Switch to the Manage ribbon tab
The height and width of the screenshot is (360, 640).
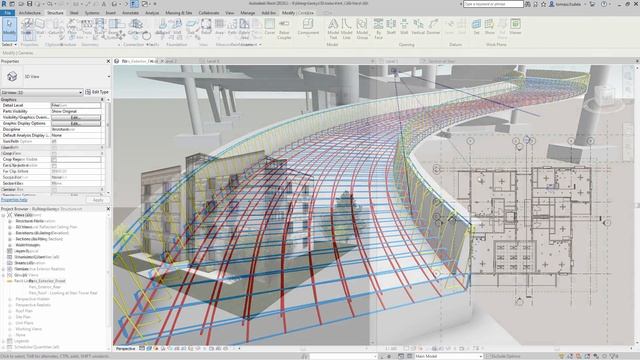tap(247, 13)
